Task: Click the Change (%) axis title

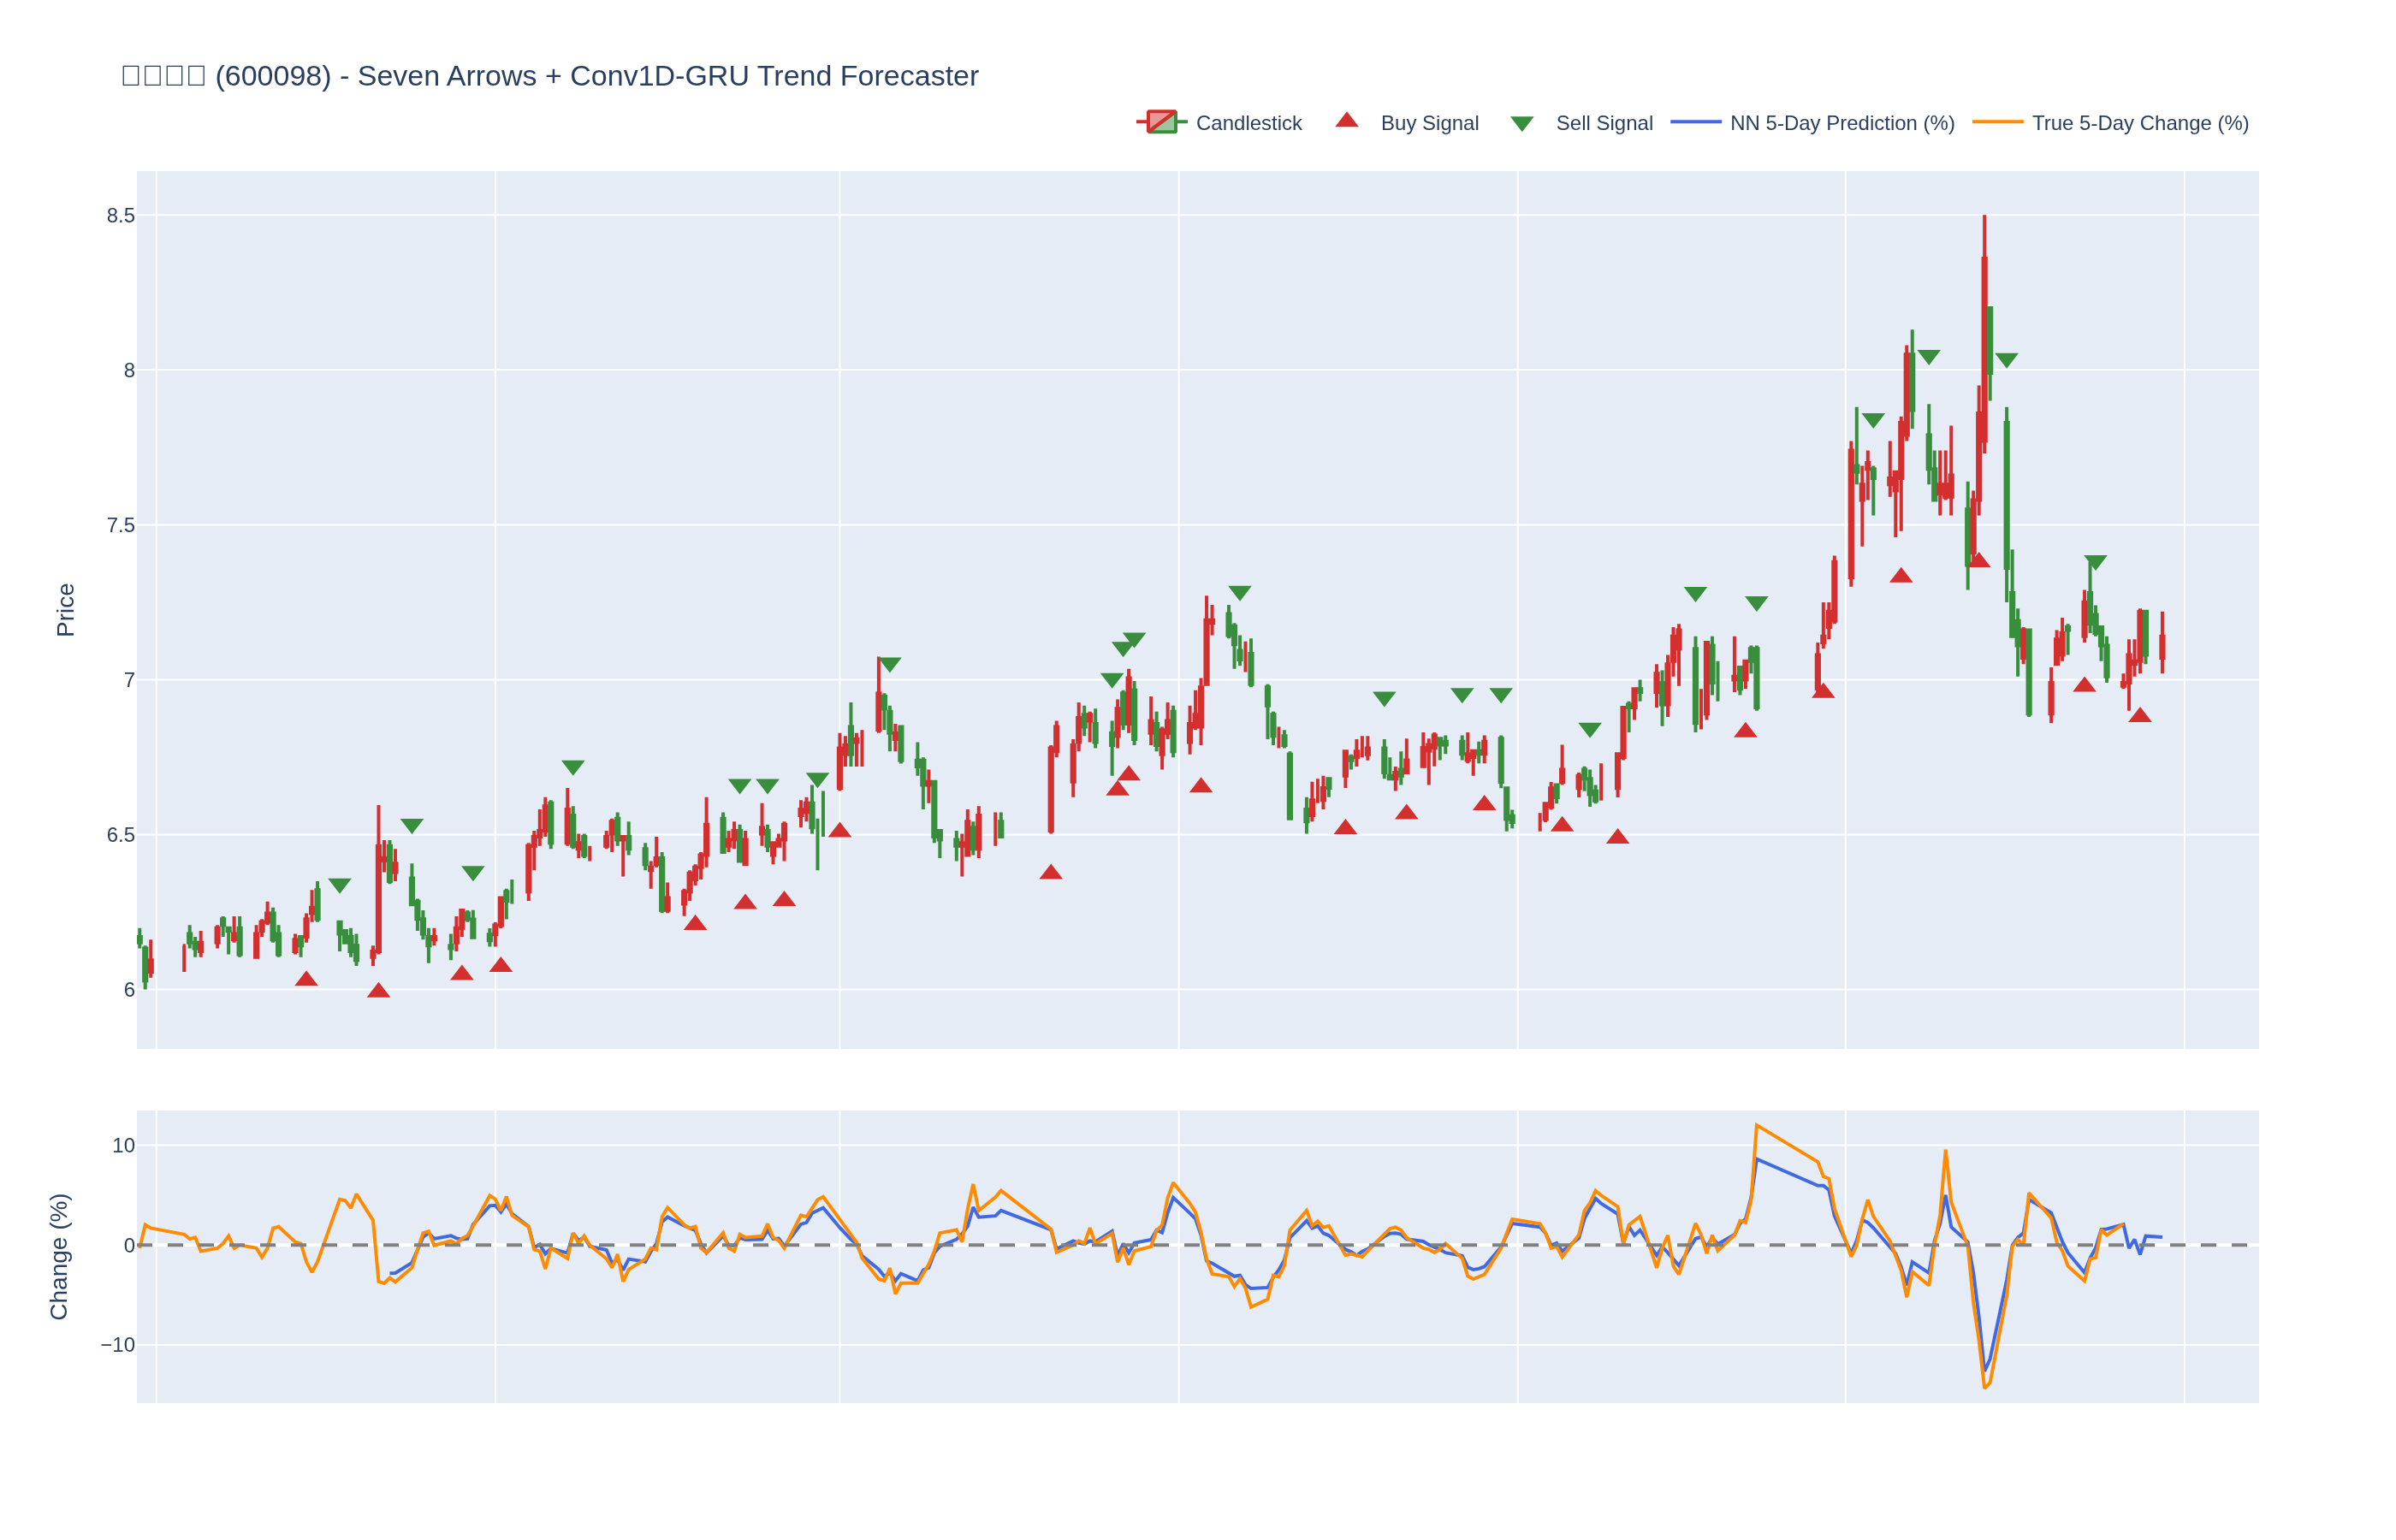Action: coord(59,1256)
